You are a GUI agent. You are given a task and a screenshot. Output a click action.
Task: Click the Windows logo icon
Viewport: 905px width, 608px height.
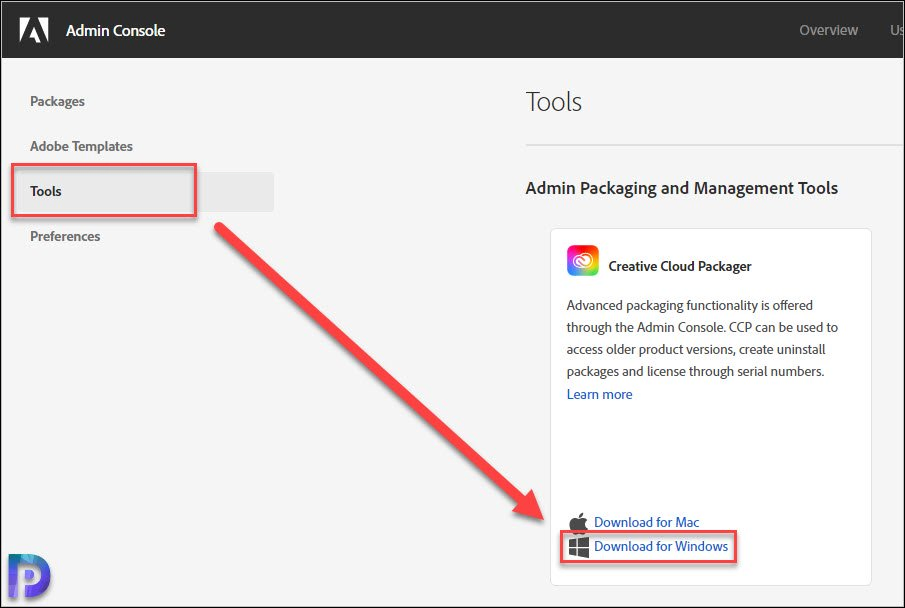tap(578, 547)
